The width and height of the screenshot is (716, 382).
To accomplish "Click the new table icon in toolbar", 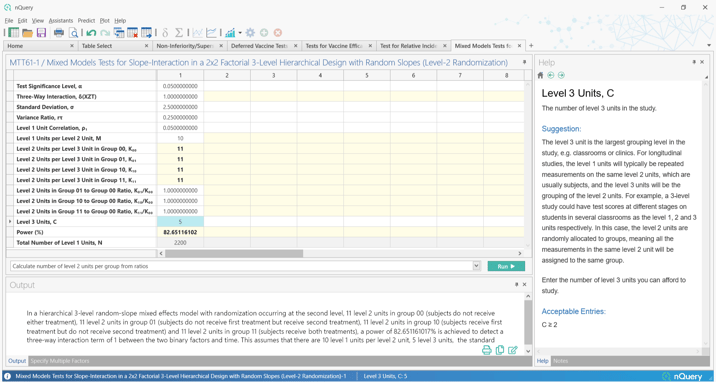I will tap(14, 32).
